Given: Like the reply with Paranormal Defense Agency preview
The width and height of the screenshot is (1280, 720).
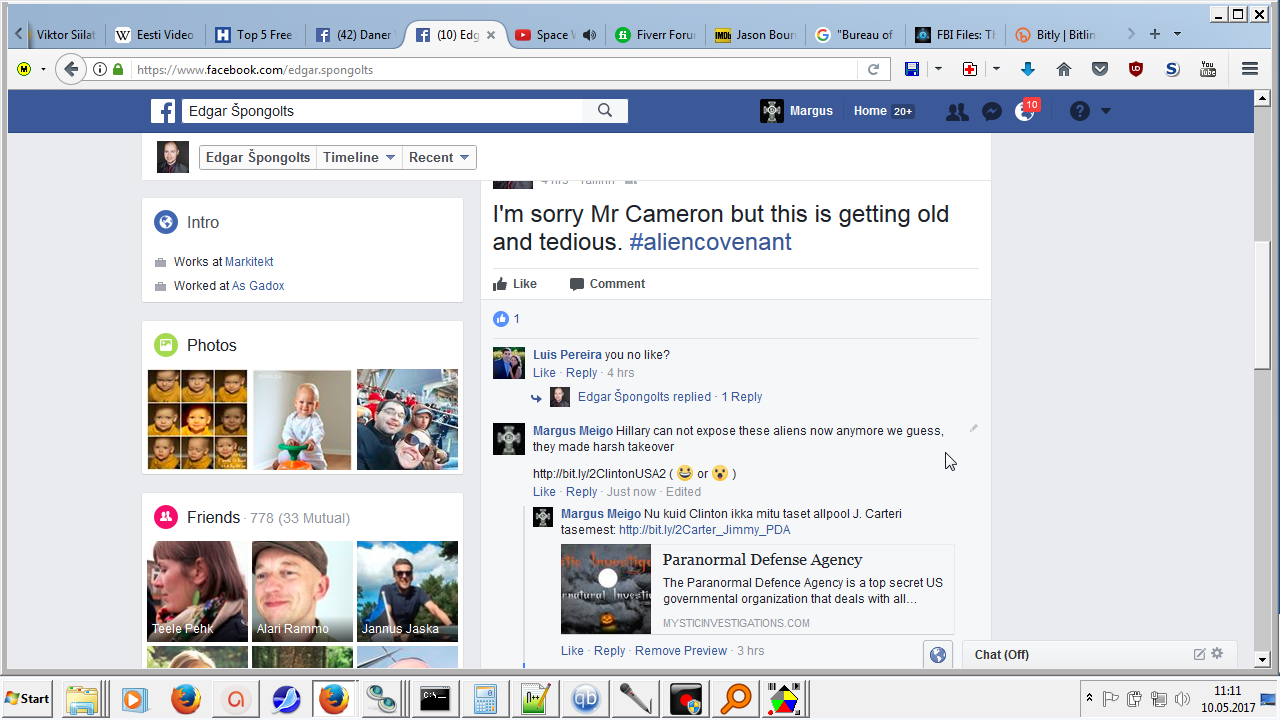Looking at the screenshot, I should click(x=572, y=651).
